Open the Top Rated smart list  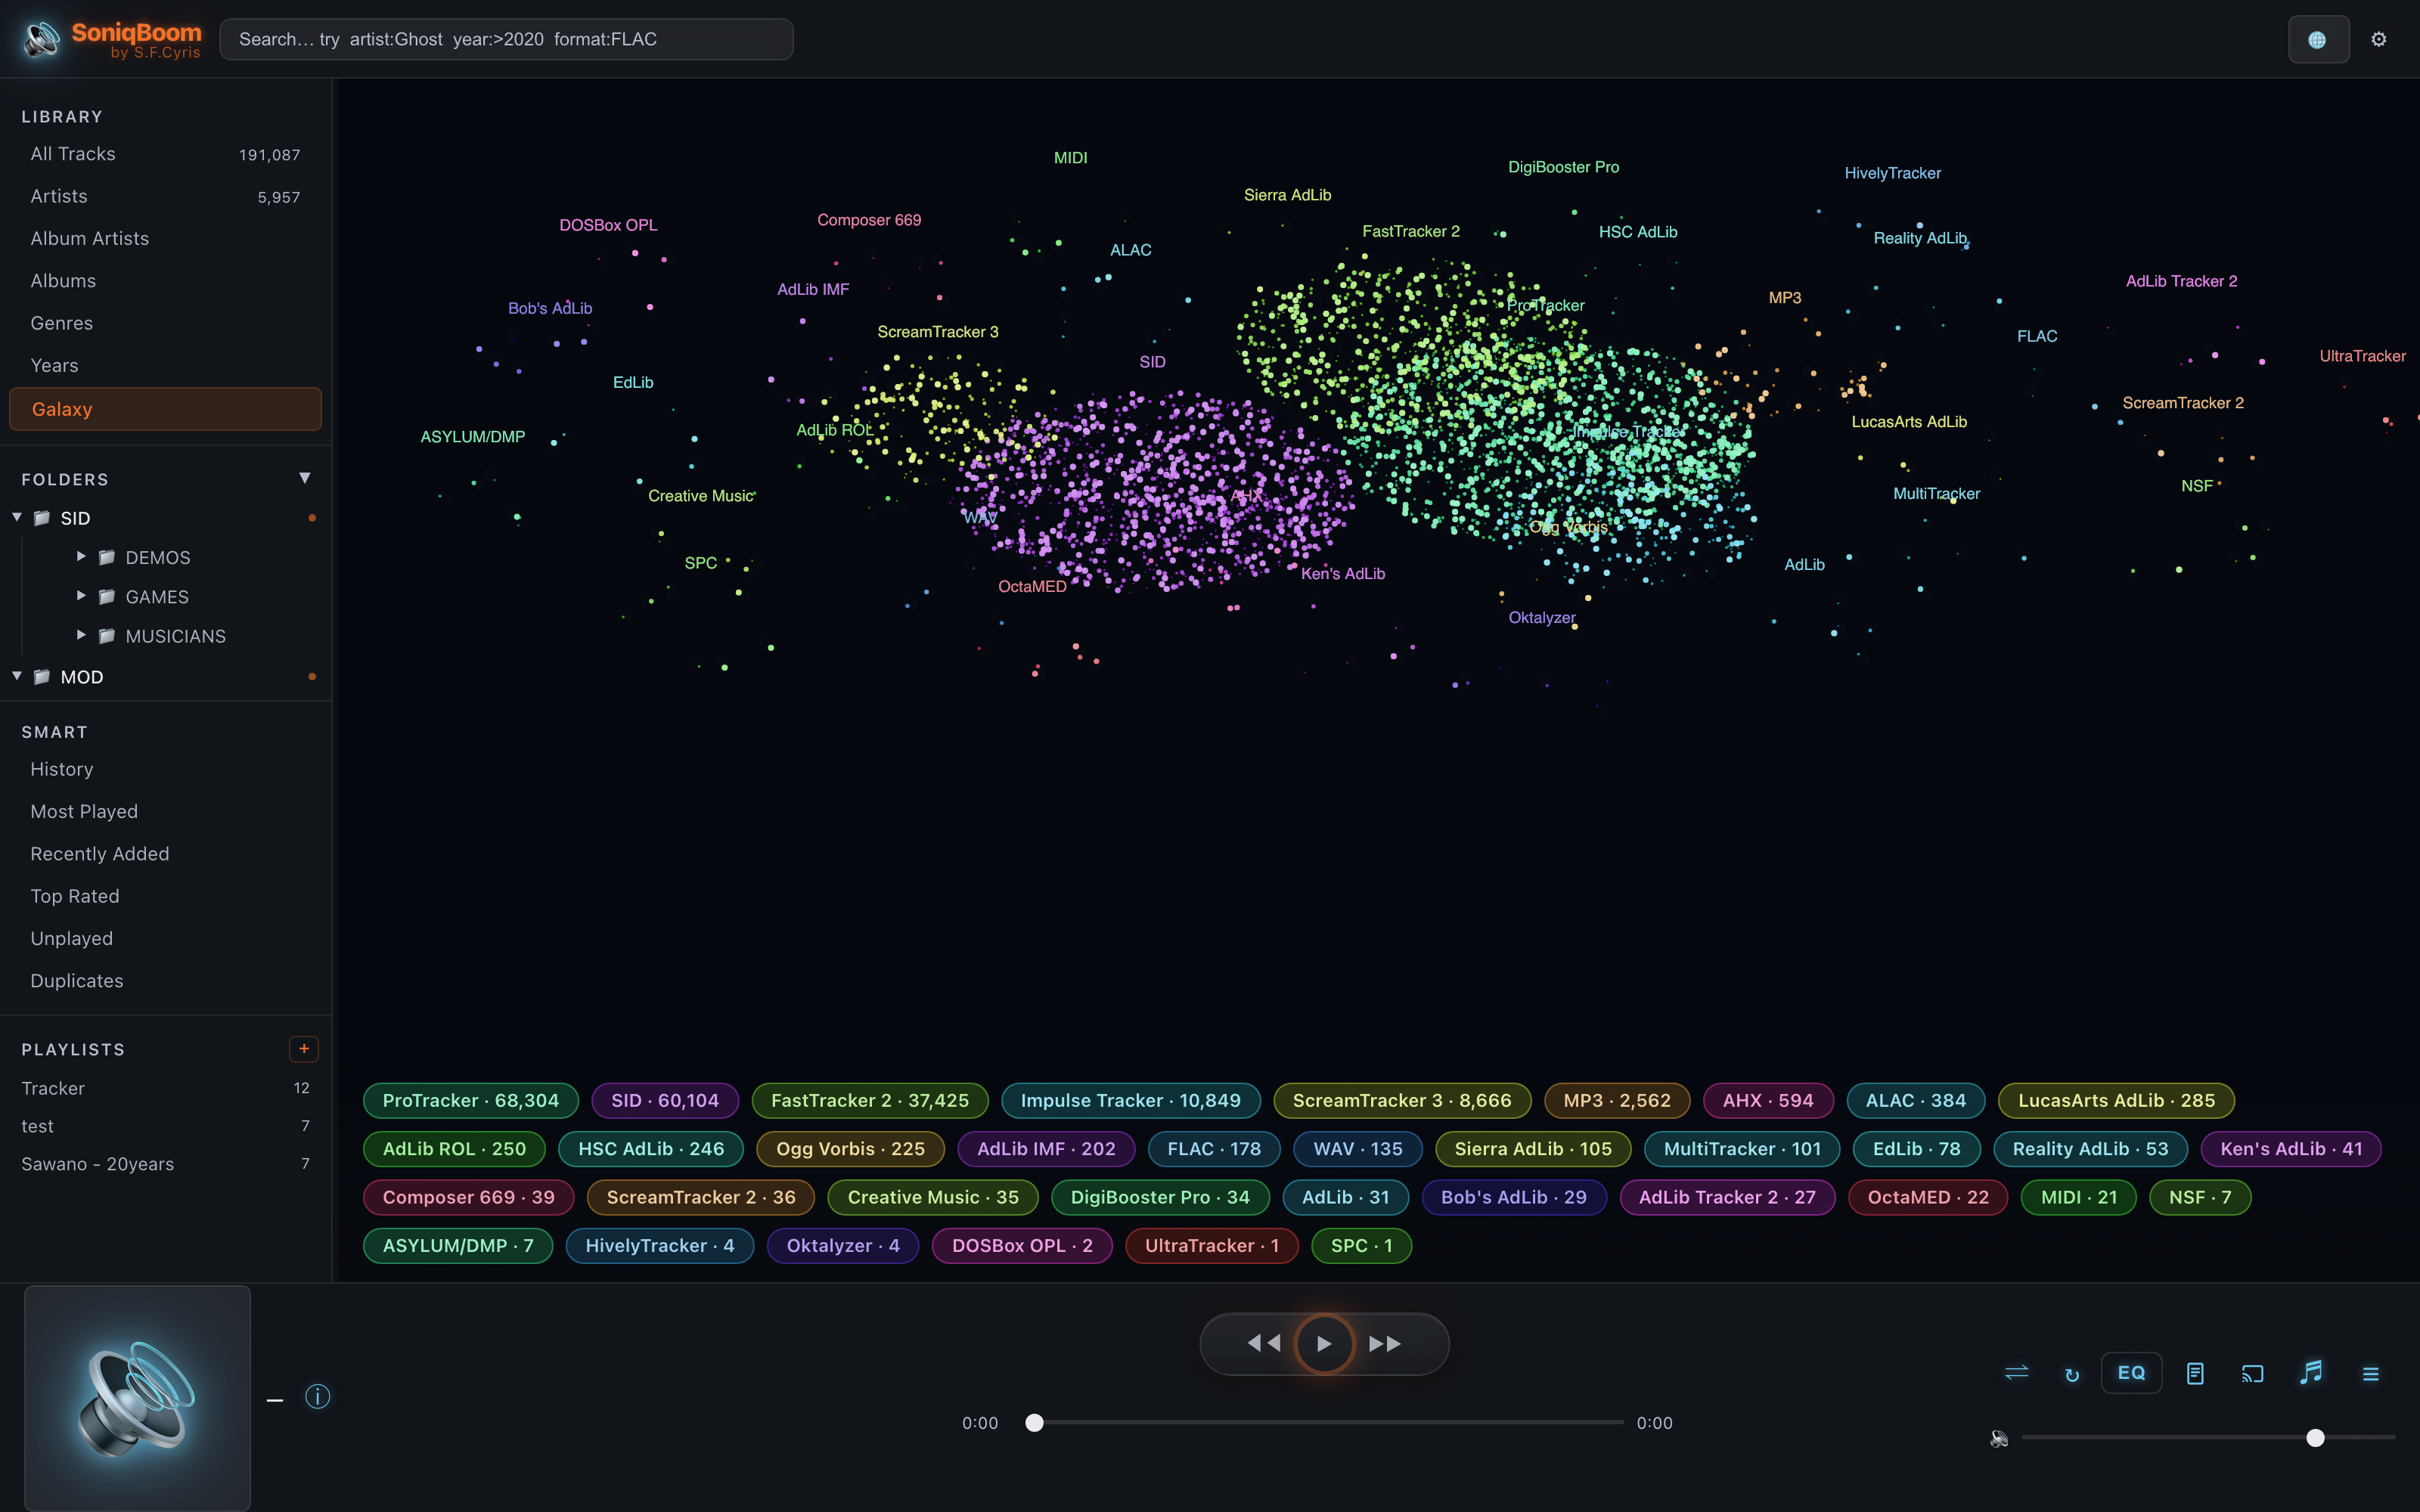(165, 896)
